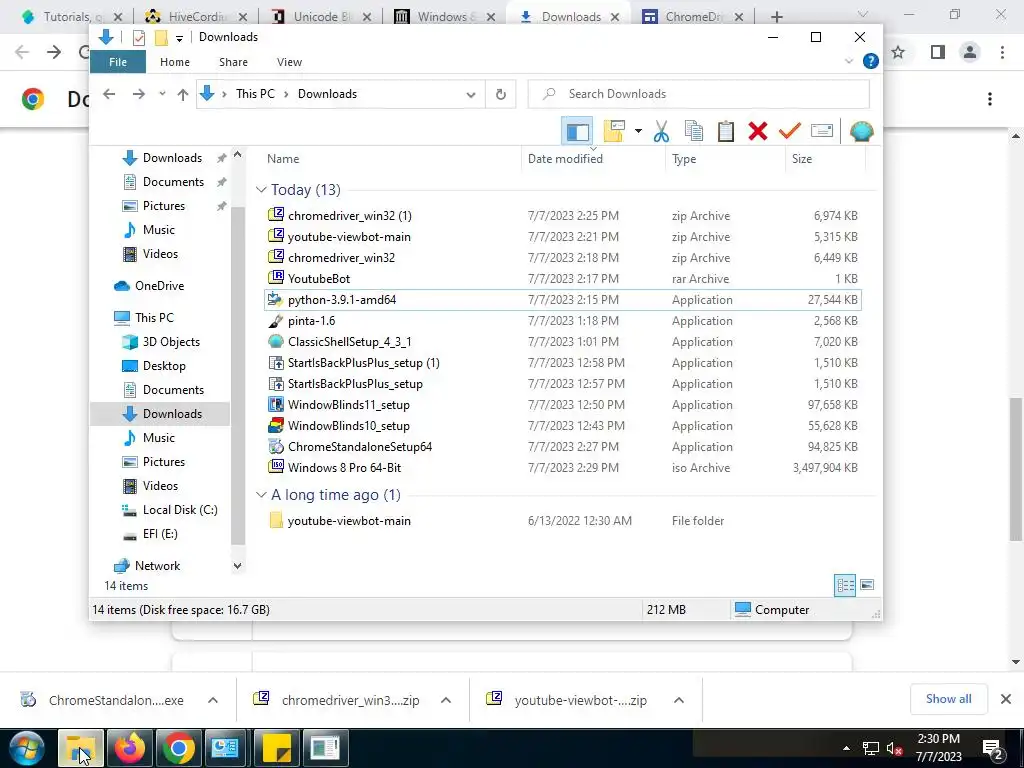The width and height of the screenshot is (1024, 768).
Task: Open Firefox from taskbar
Action: pyautogui.click(x=129, y=748)
